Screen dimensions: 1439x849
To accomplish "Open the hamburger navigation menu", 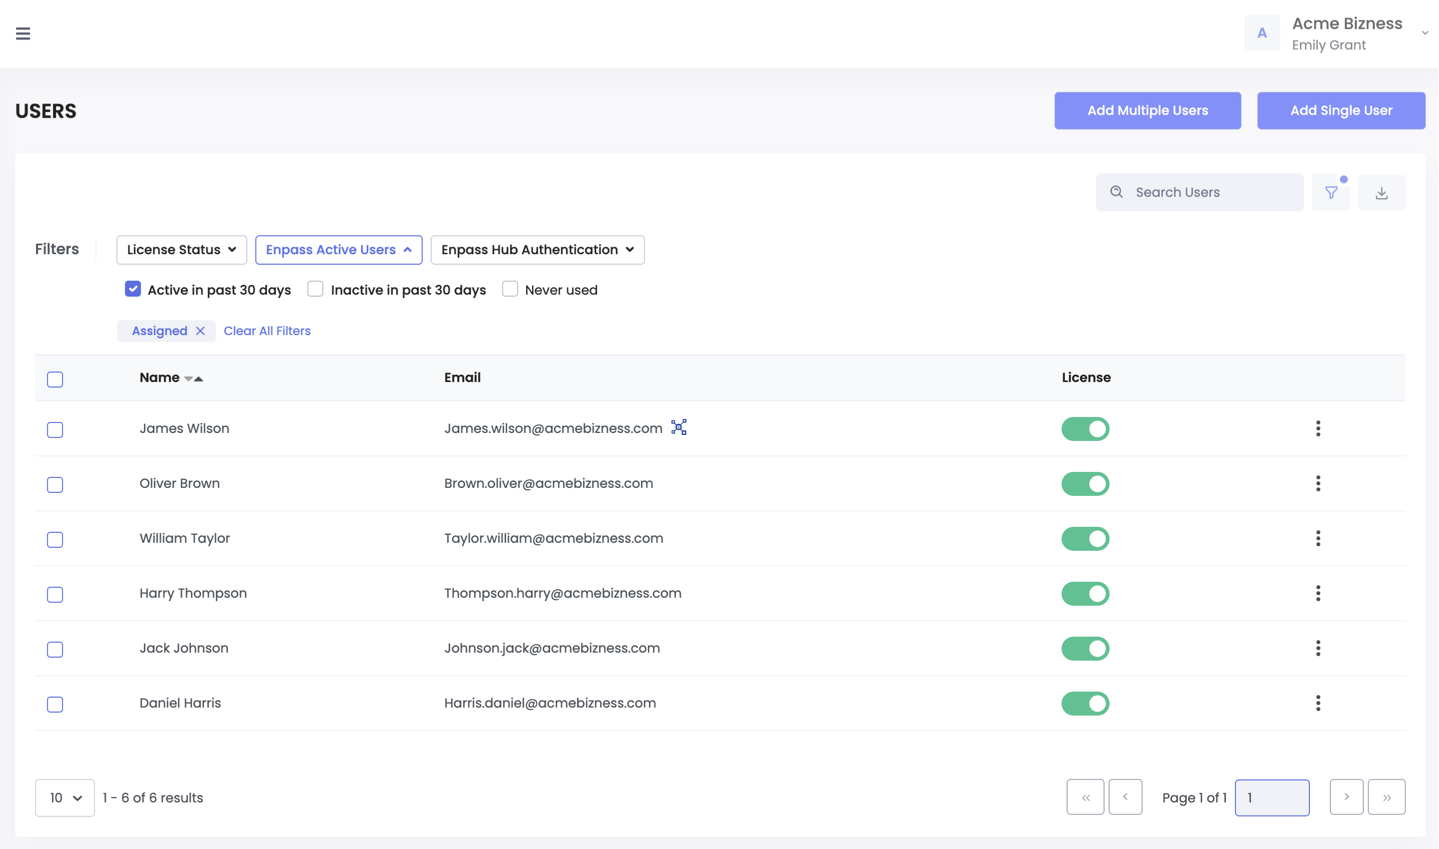I will (x=22, y=33).
